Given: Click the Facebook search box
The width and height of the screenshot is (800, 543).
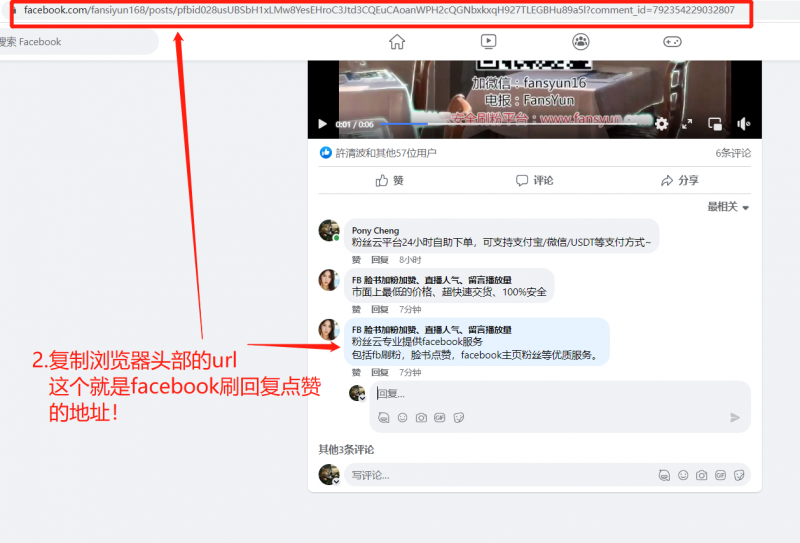Looking at the screenshot, I should pos(77,42).
